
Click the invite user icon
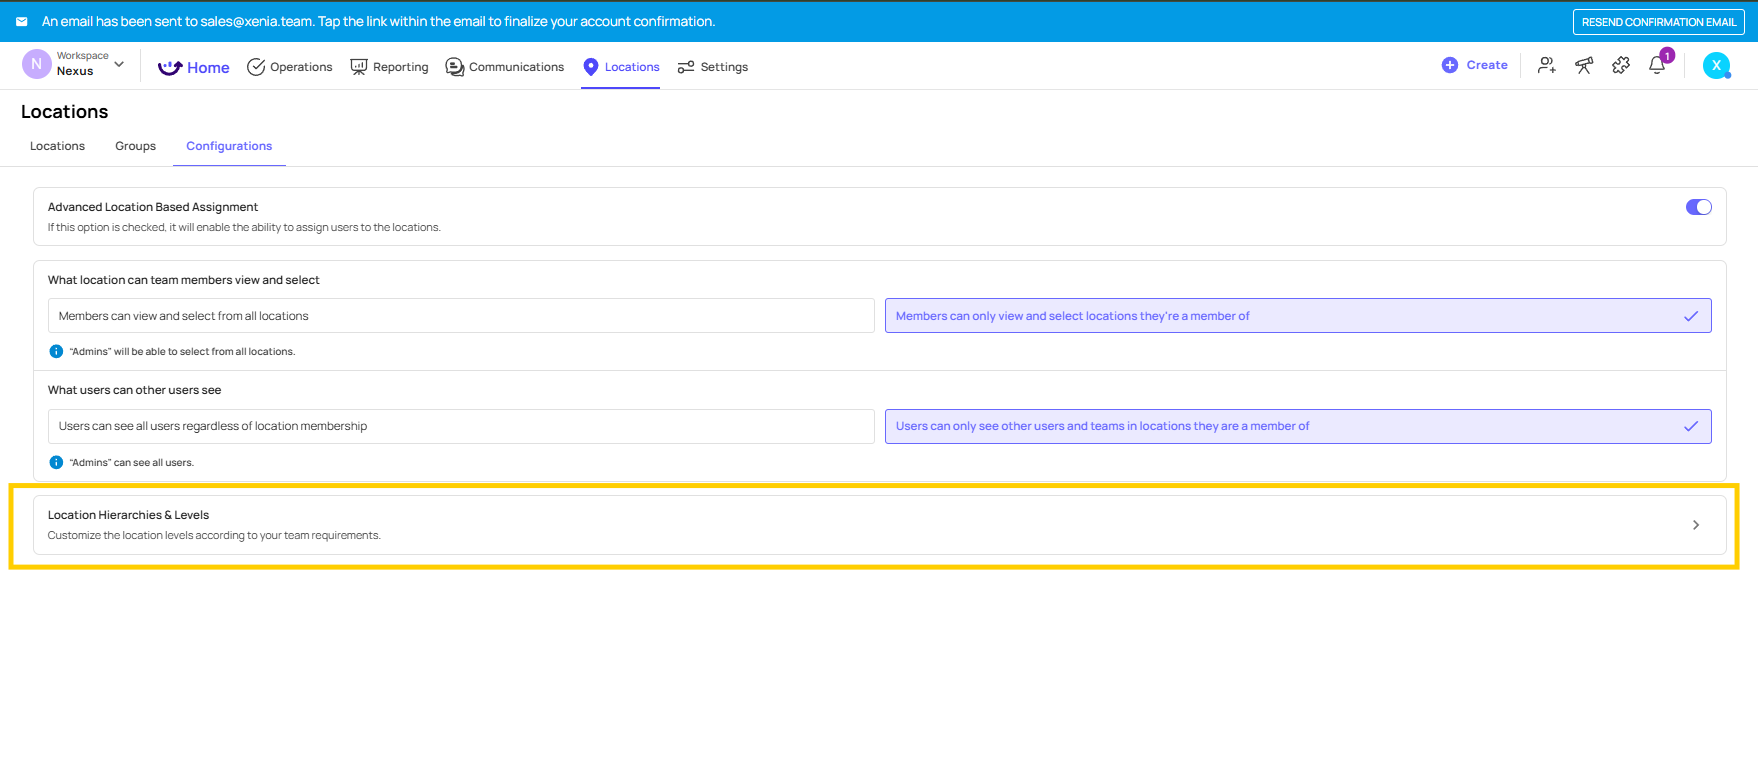click(1546, 66)
